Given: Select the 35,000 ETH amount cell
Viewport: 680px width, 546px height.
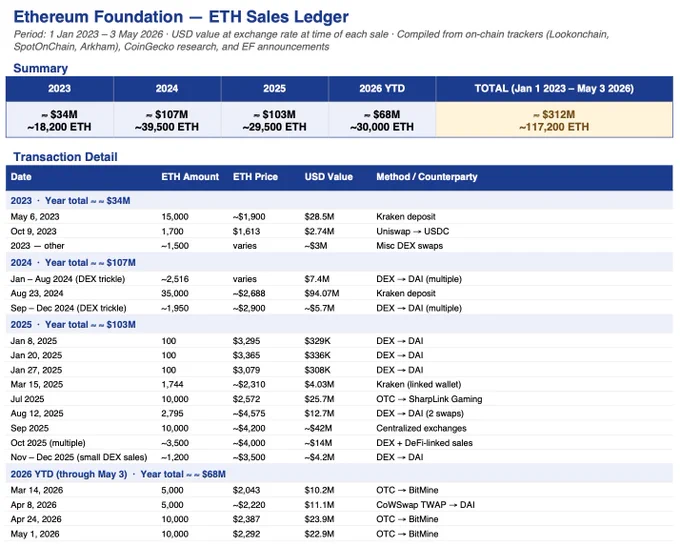Looking at the screenshot, I should [x=175, y=294].
